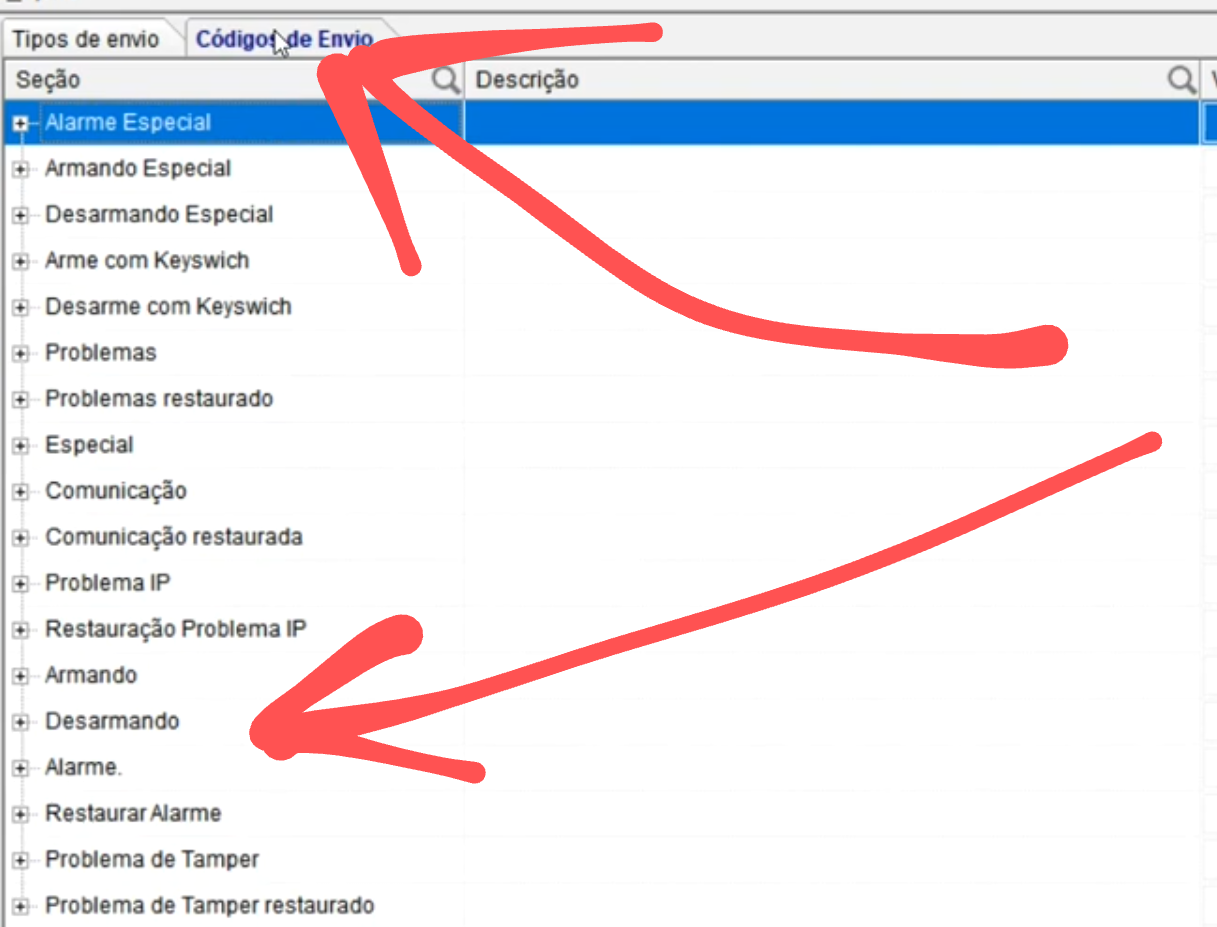The width and height of the screenshot is (1217, 927).
Task: Expand the Restaurar Alarme node
Action: click(x=20, y=813)
